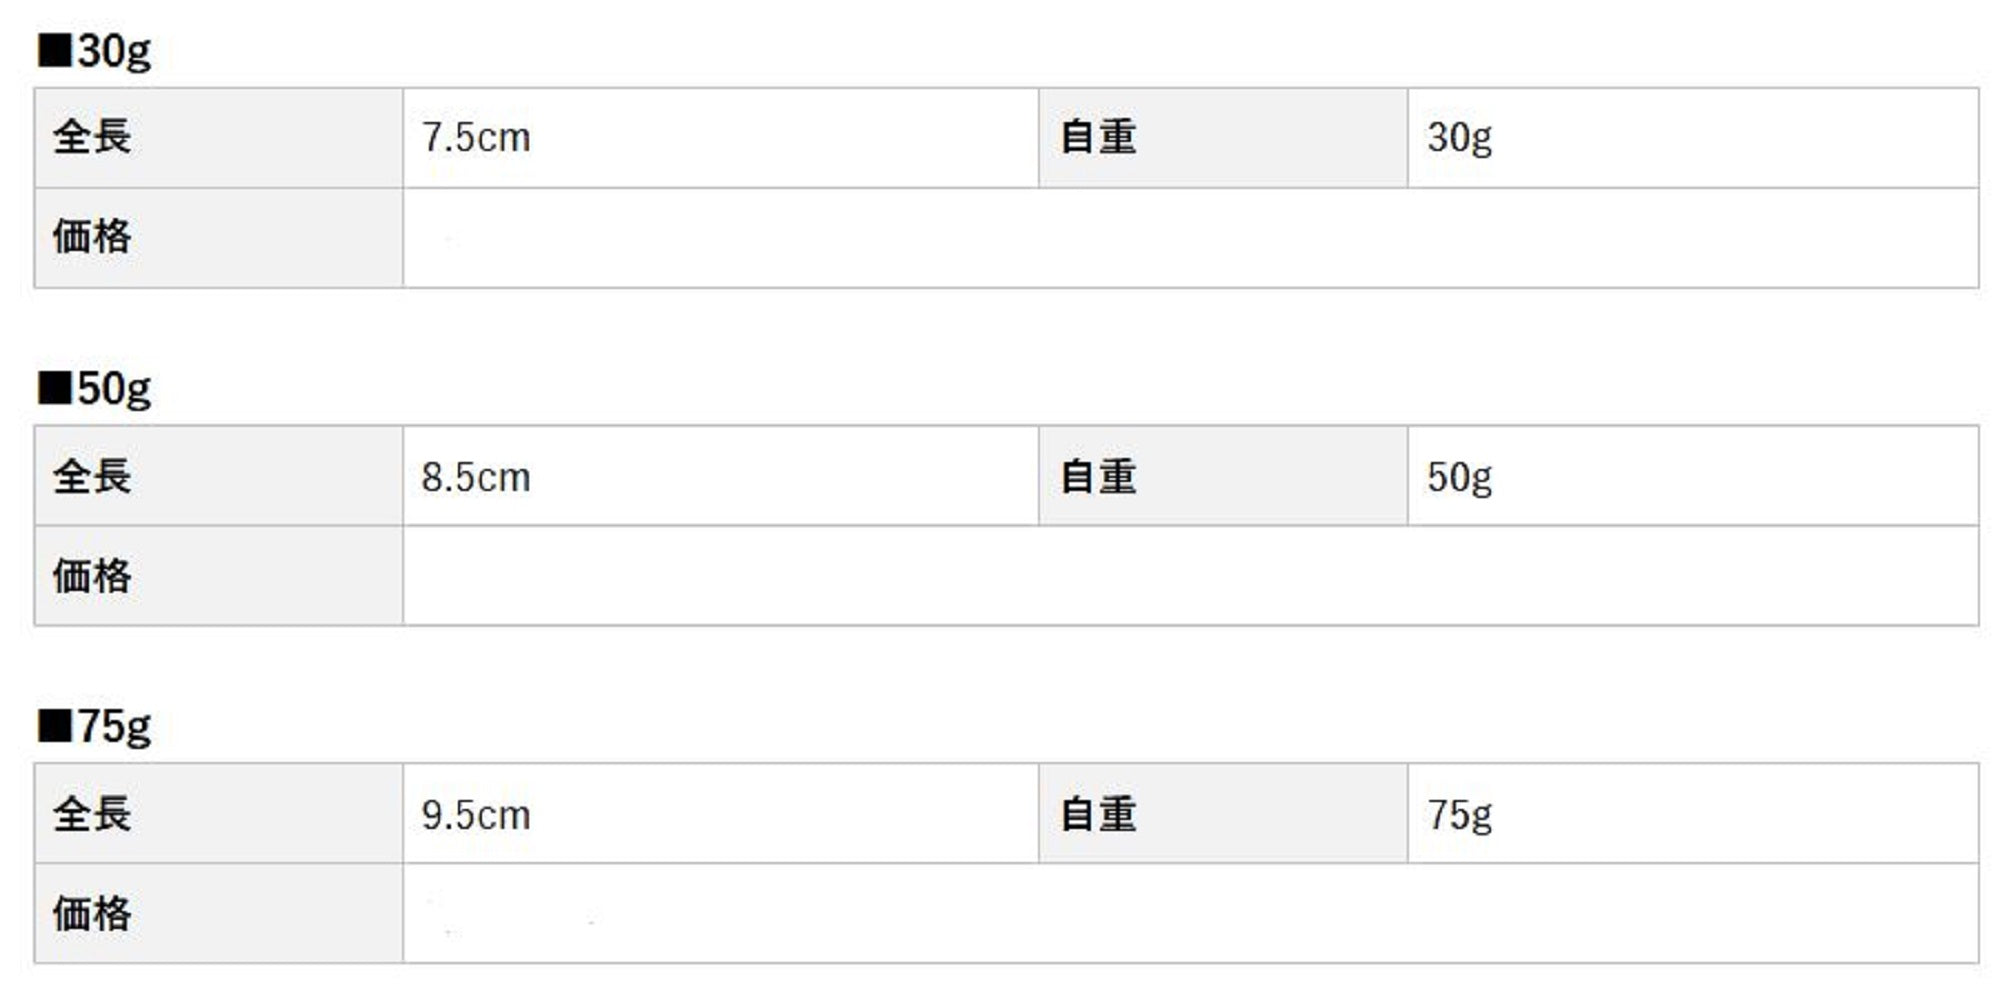Click the 50g weight value cell
Screen dimensions: 2000x991
1459,477
